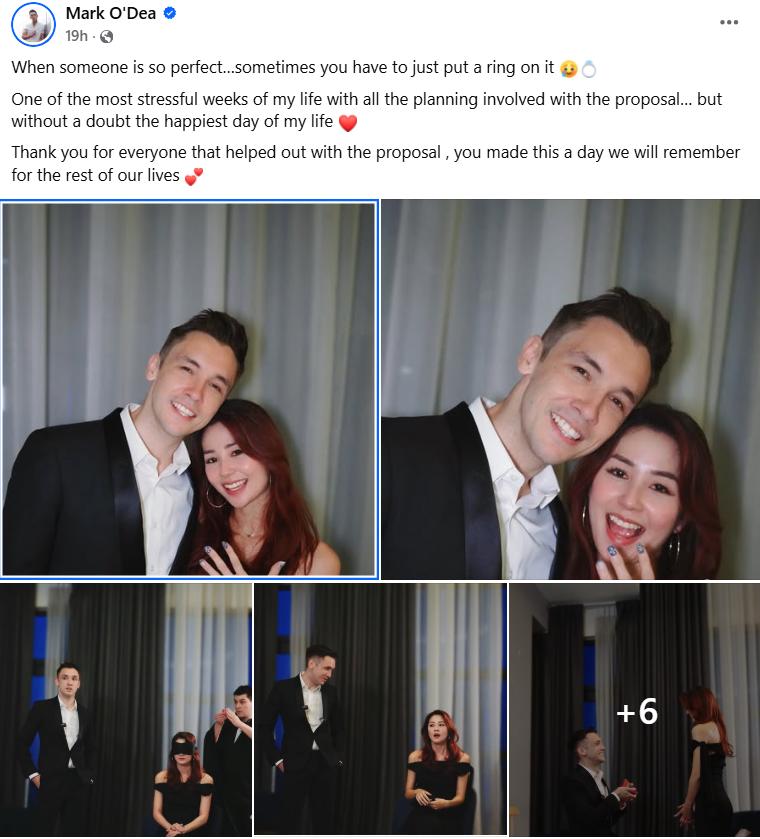The image size is (760, 839).
Task: Click the globe public audience icon
Action: [107, 36]
